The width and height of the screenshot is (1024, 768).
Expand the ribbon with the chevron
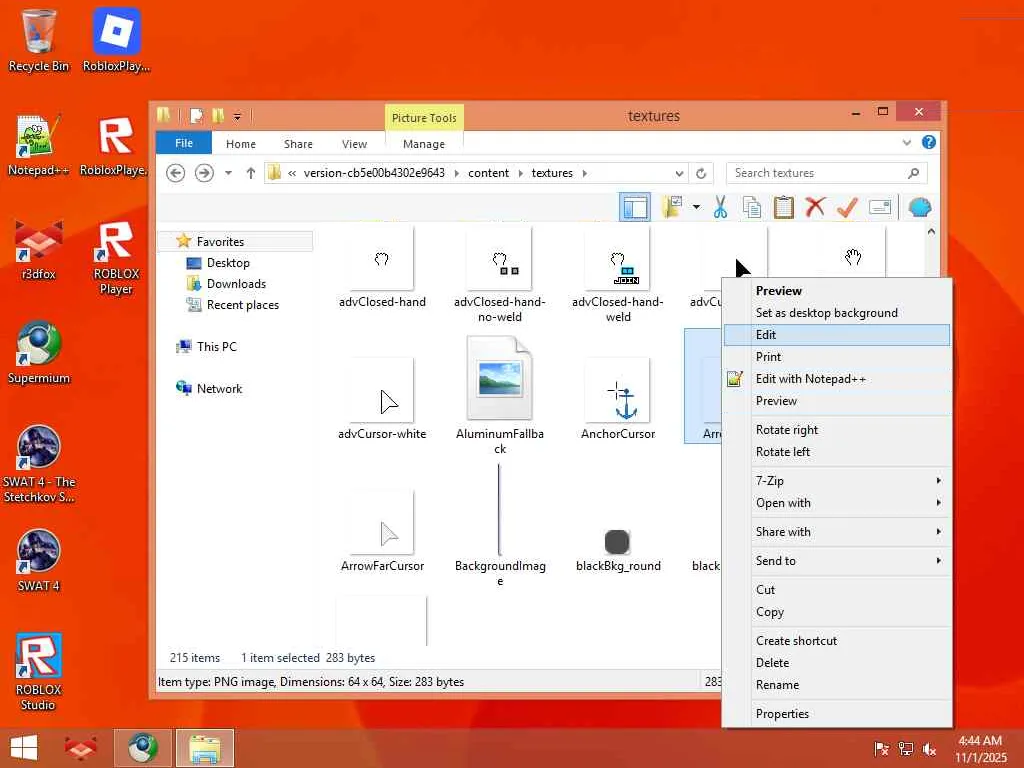pyautogui.click(x=906, y=142)
